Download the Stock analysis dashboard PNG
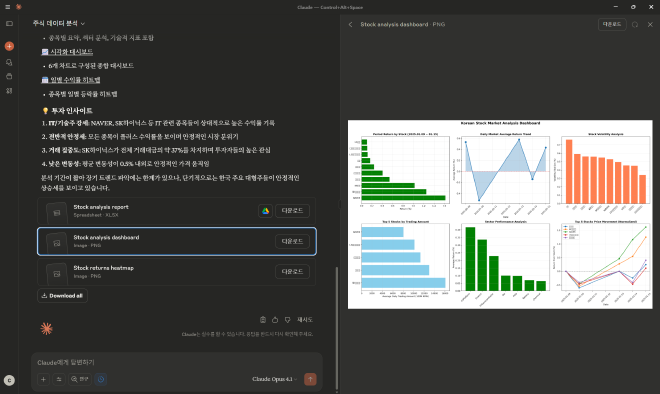The height and width of the screenshot is (394, 660). tap(292, 241)
